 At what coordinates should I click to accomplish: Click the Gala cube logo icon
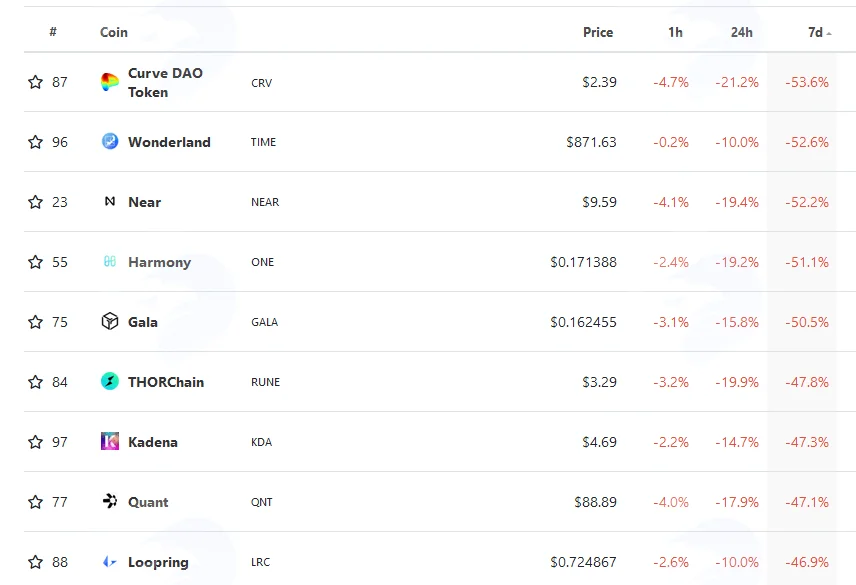[x=110, y=321]
